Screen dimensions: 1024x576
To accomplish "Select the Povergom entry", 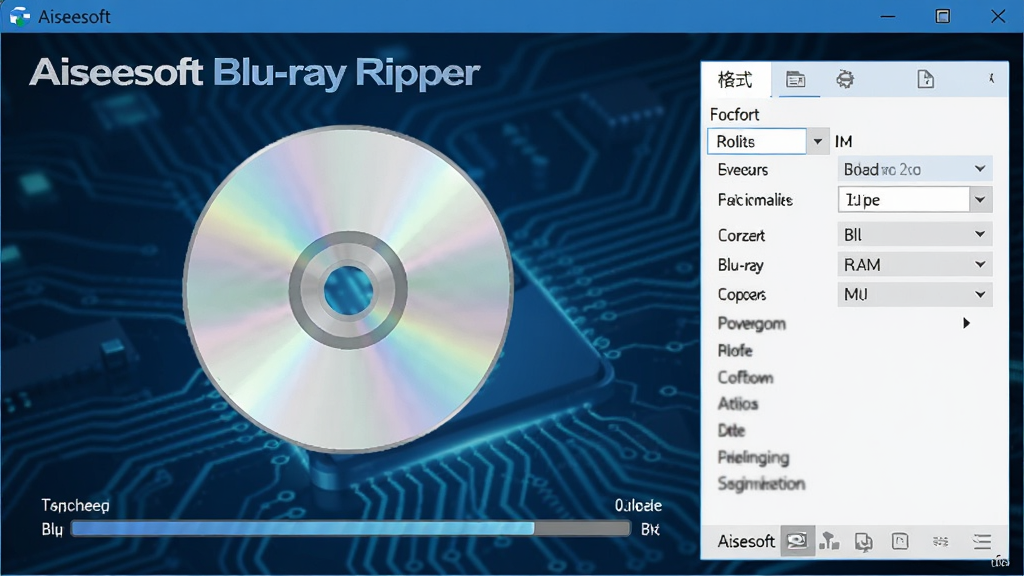I will pyautogui.click(x=751, y=323).
